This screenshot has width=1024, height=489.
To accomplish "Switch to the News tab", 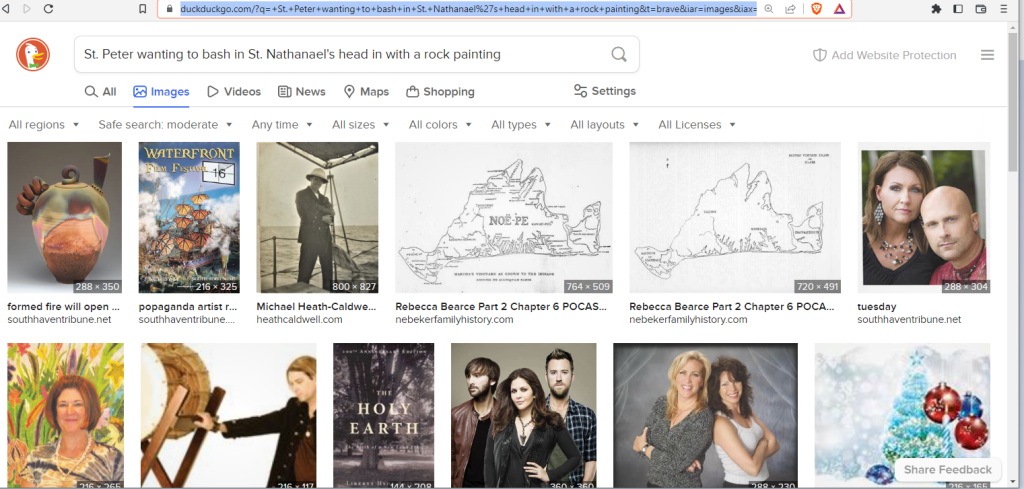I will point(302,92).
